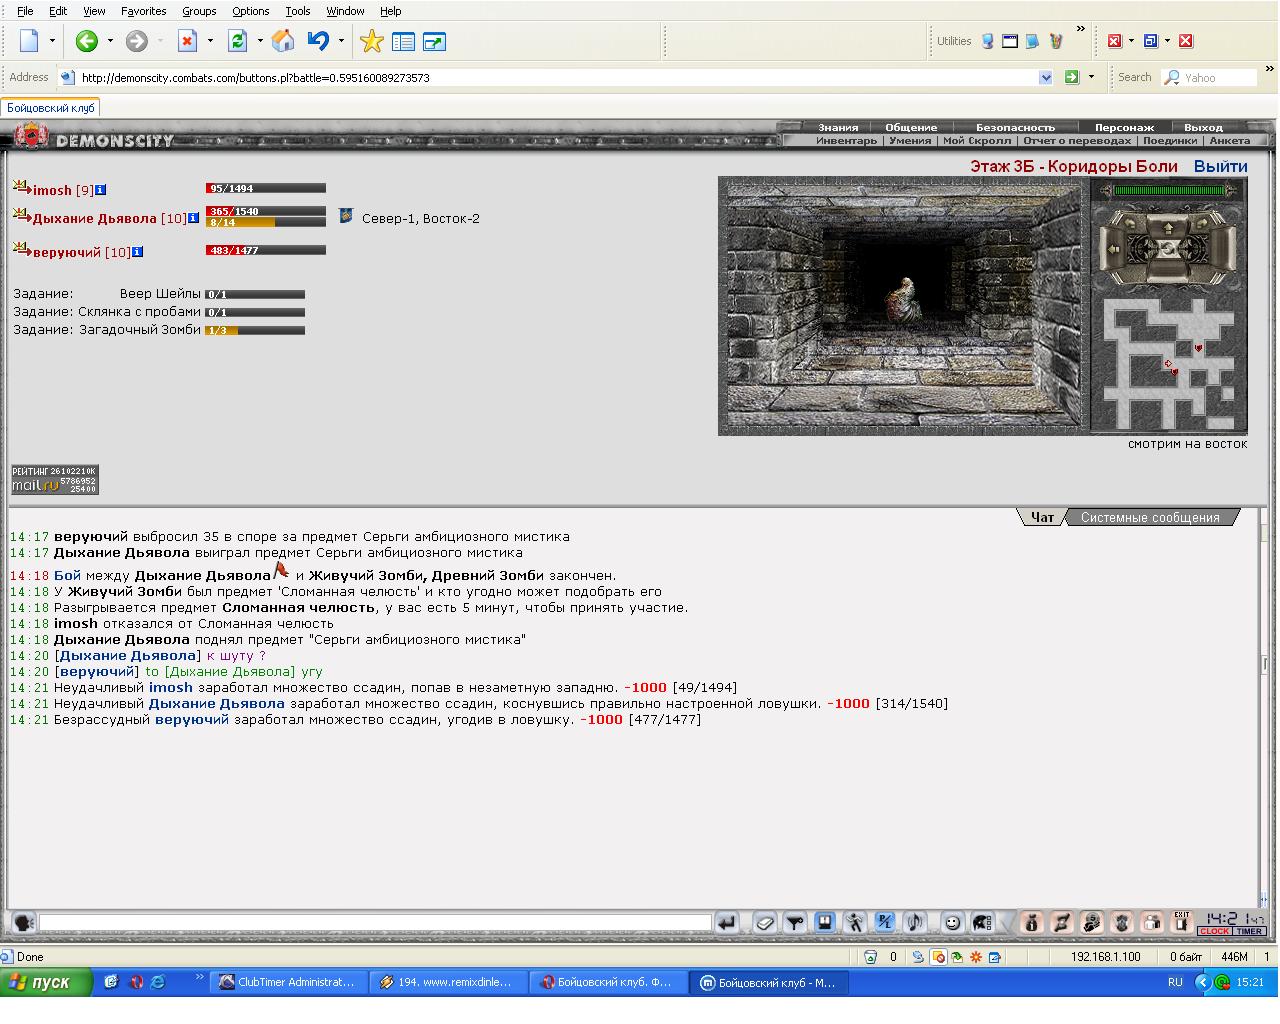Click the send message arrow button in chat bar
This screenshot has width=1280, height=1024.
coord(727,922)
